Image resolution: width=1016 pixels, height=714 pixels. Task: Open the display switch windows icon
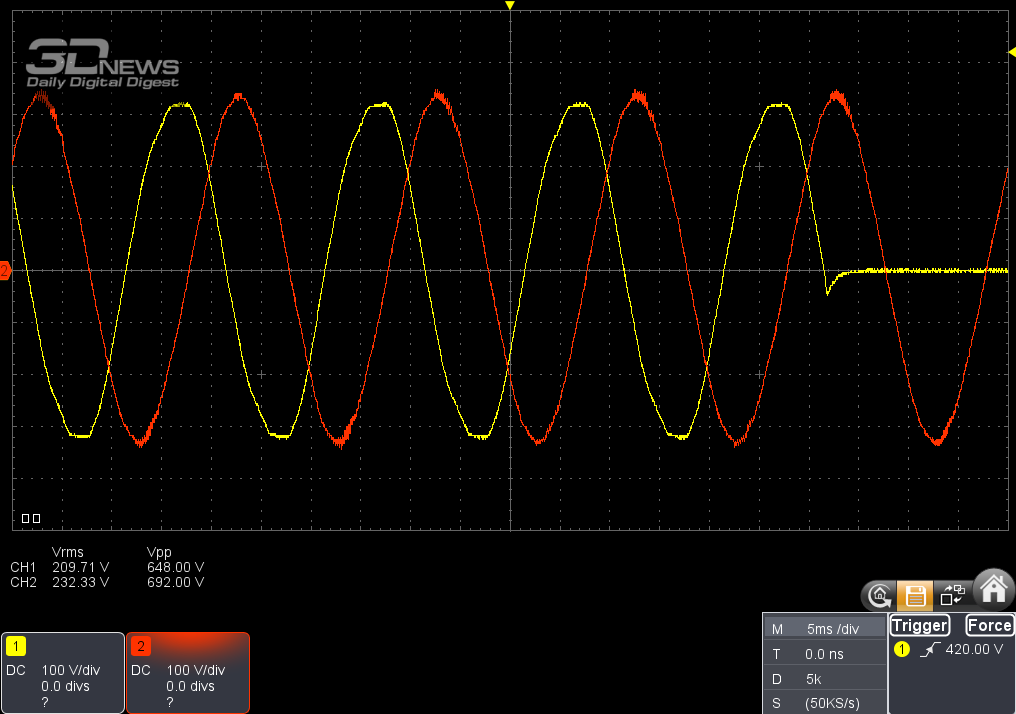[952, 594]
